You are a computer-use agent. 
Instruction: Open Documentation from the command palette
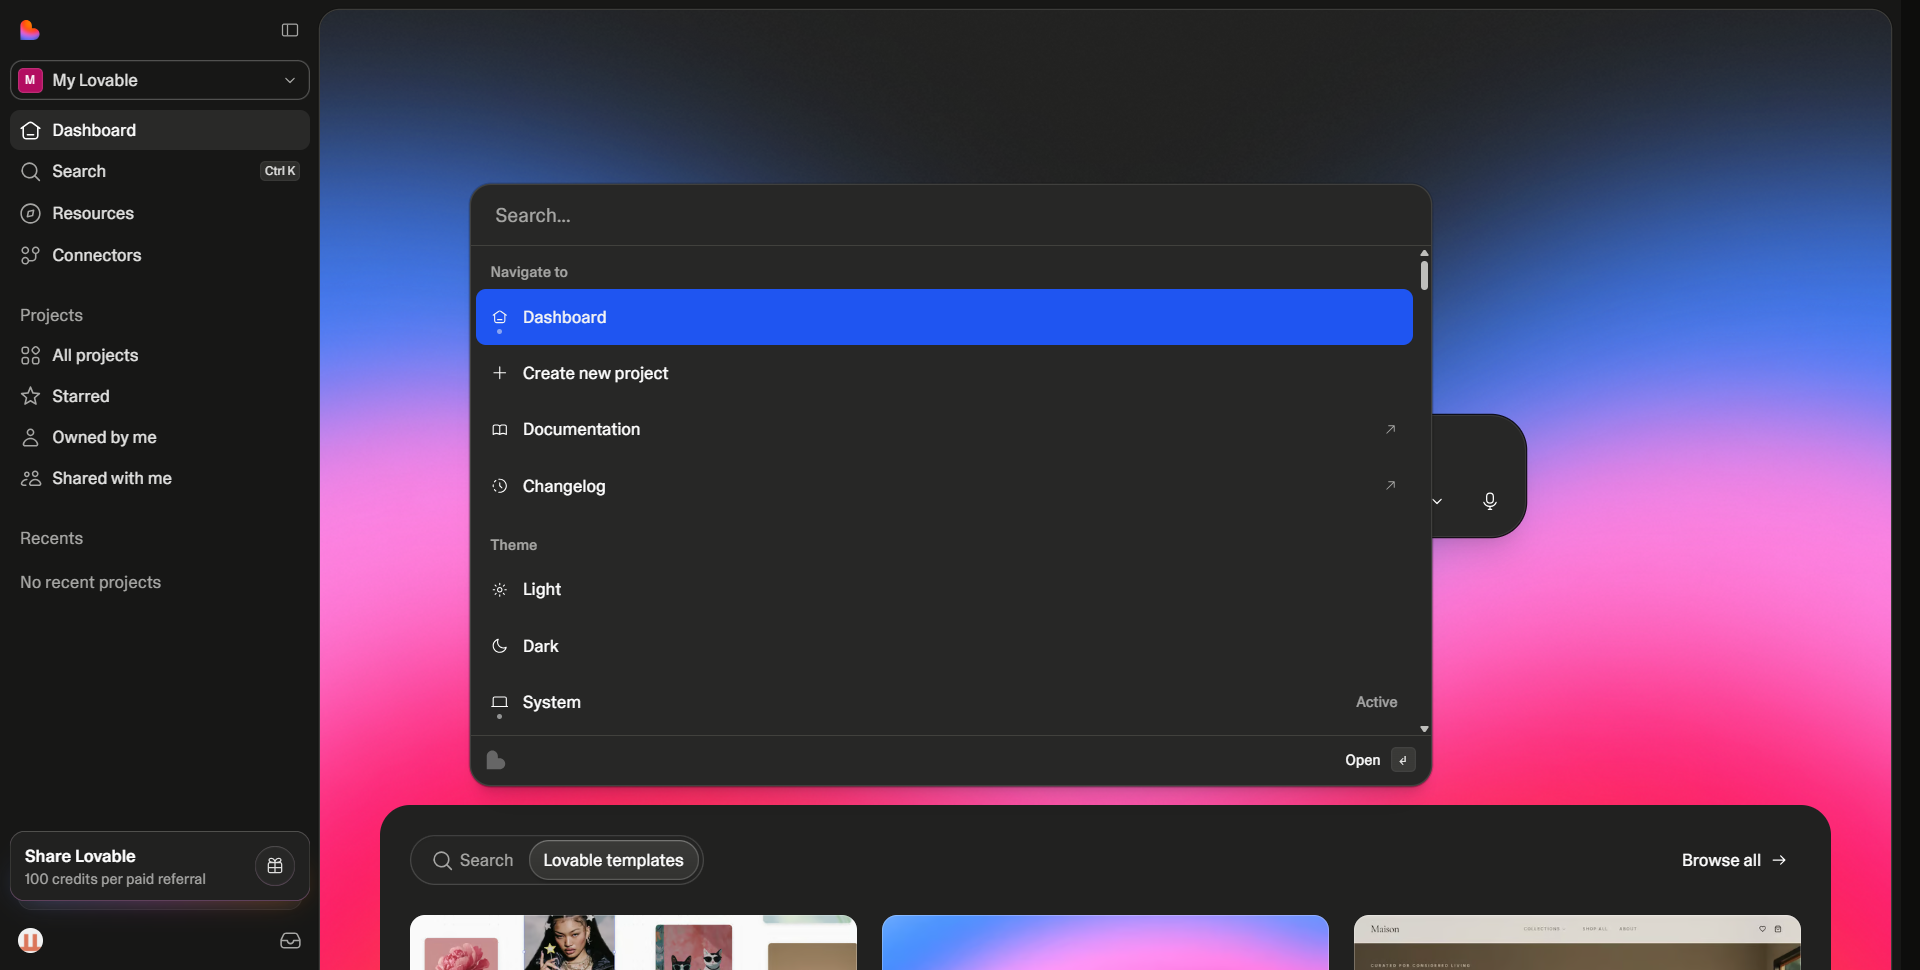tap(944, 429)
